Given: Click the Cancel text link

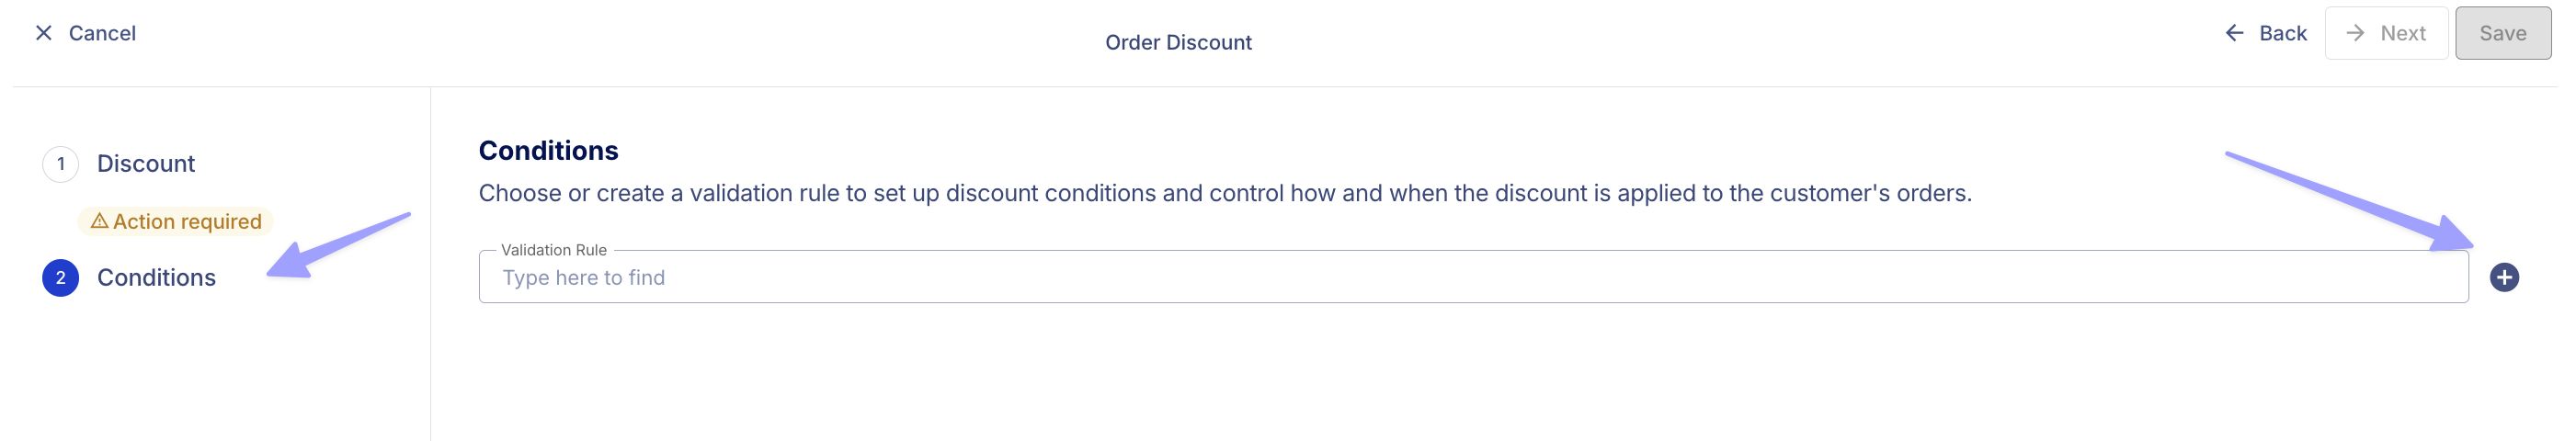Looking at the screenshot, I should pos(102,33).
